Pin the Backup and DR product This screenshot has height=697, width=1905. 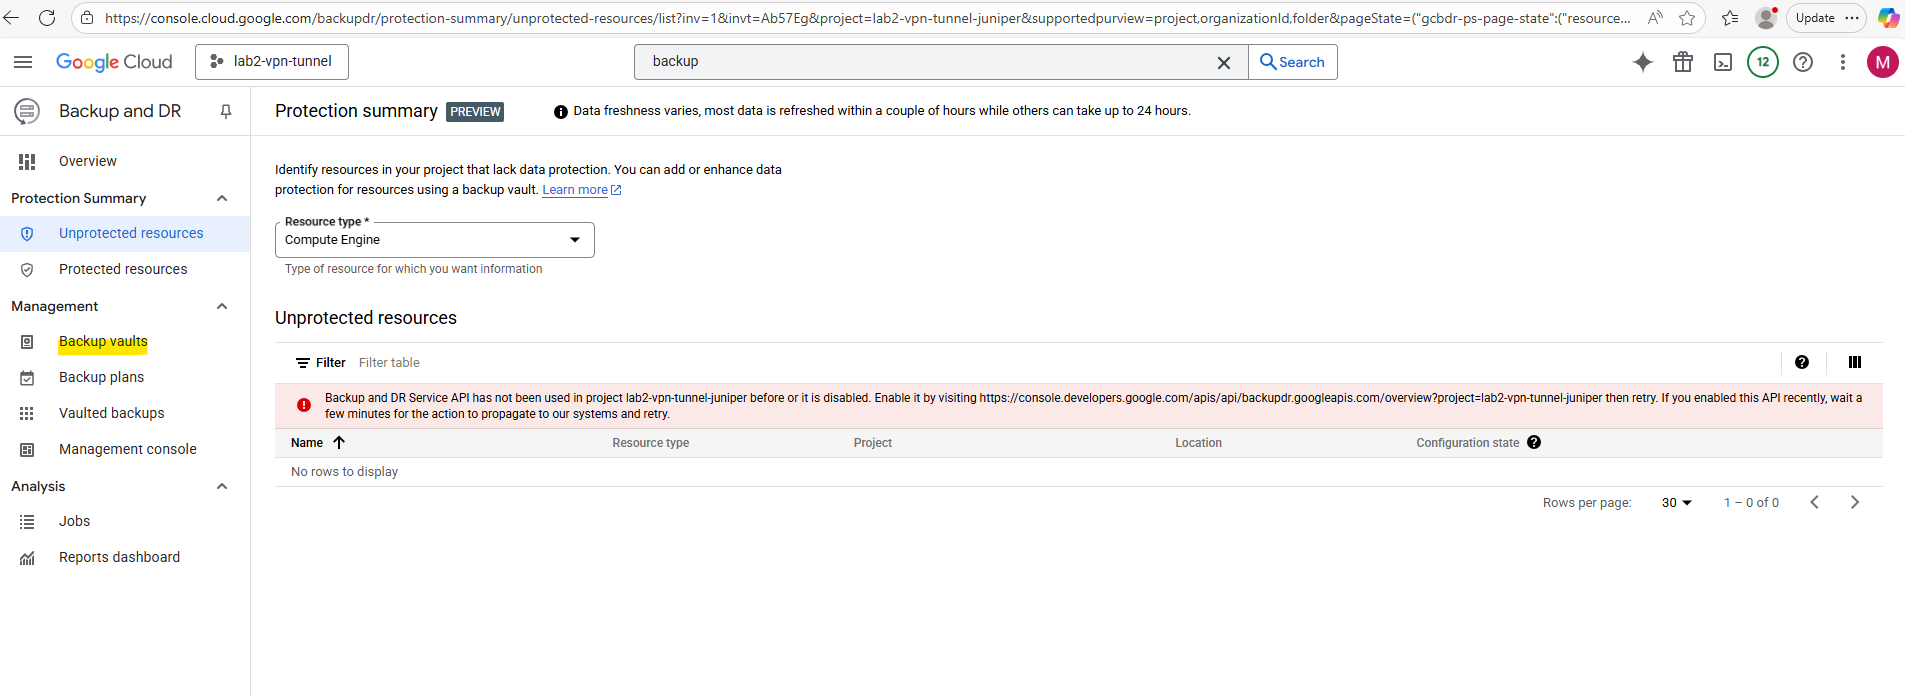pyautogui.click(x=226, y=111)
